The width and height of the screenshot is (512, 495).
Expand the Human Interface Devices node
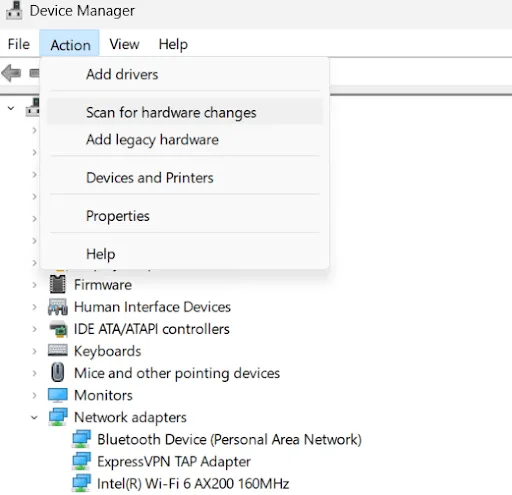point(34,307)
